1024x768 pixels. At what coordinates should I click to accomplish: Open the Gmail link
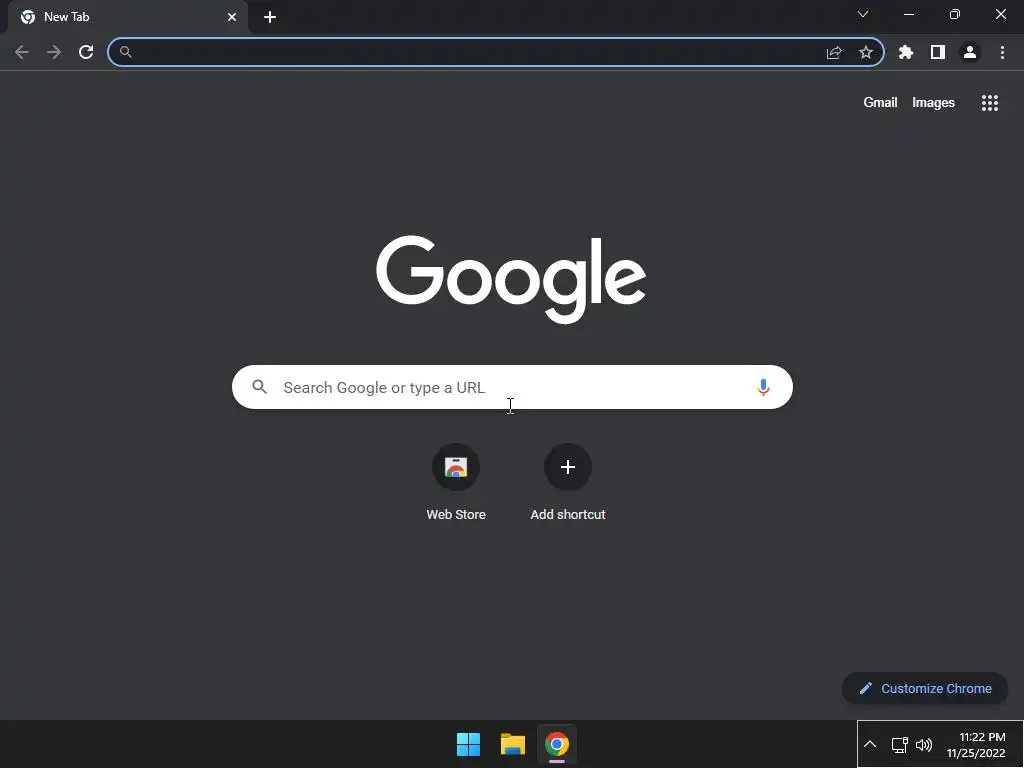[x=880, y=103]
